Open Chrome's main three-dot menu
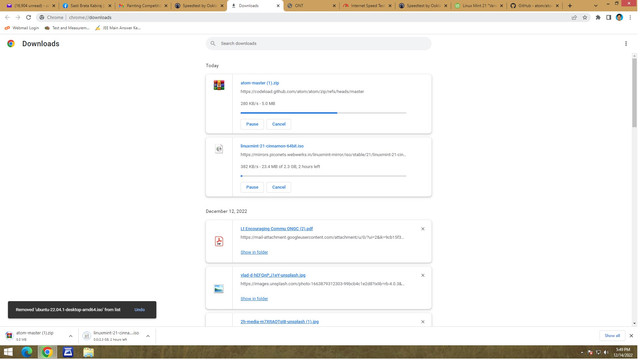Screen dimensions: 640x360 (630, 18)
